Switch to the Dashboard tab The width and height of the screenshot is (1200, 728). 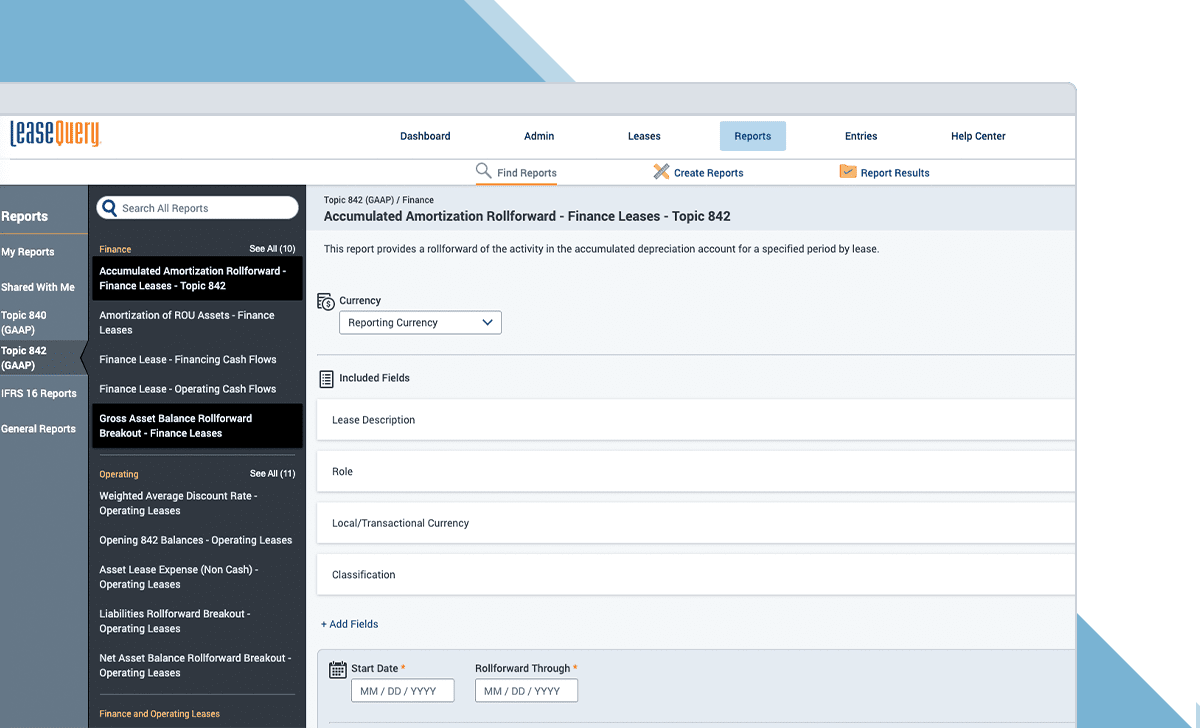[425, 136]
